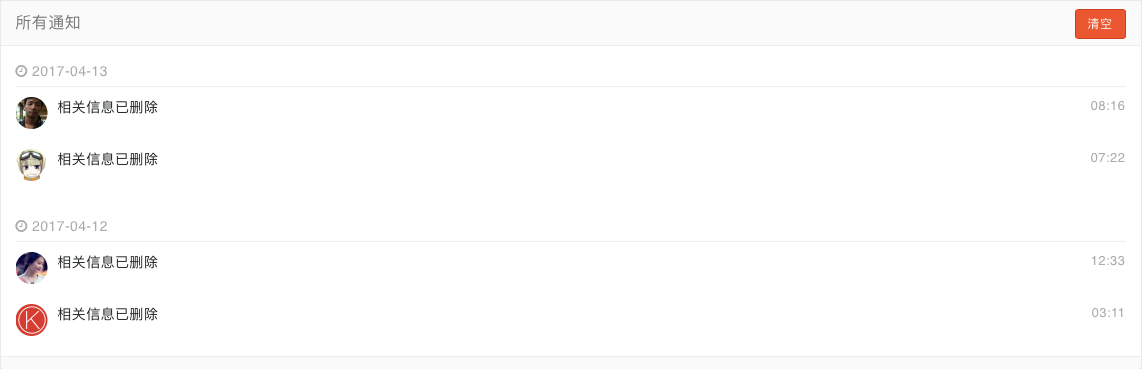Screen dimensions: 1142x369
Task: Click the red 清空 button
Action: pos(1100,24)
